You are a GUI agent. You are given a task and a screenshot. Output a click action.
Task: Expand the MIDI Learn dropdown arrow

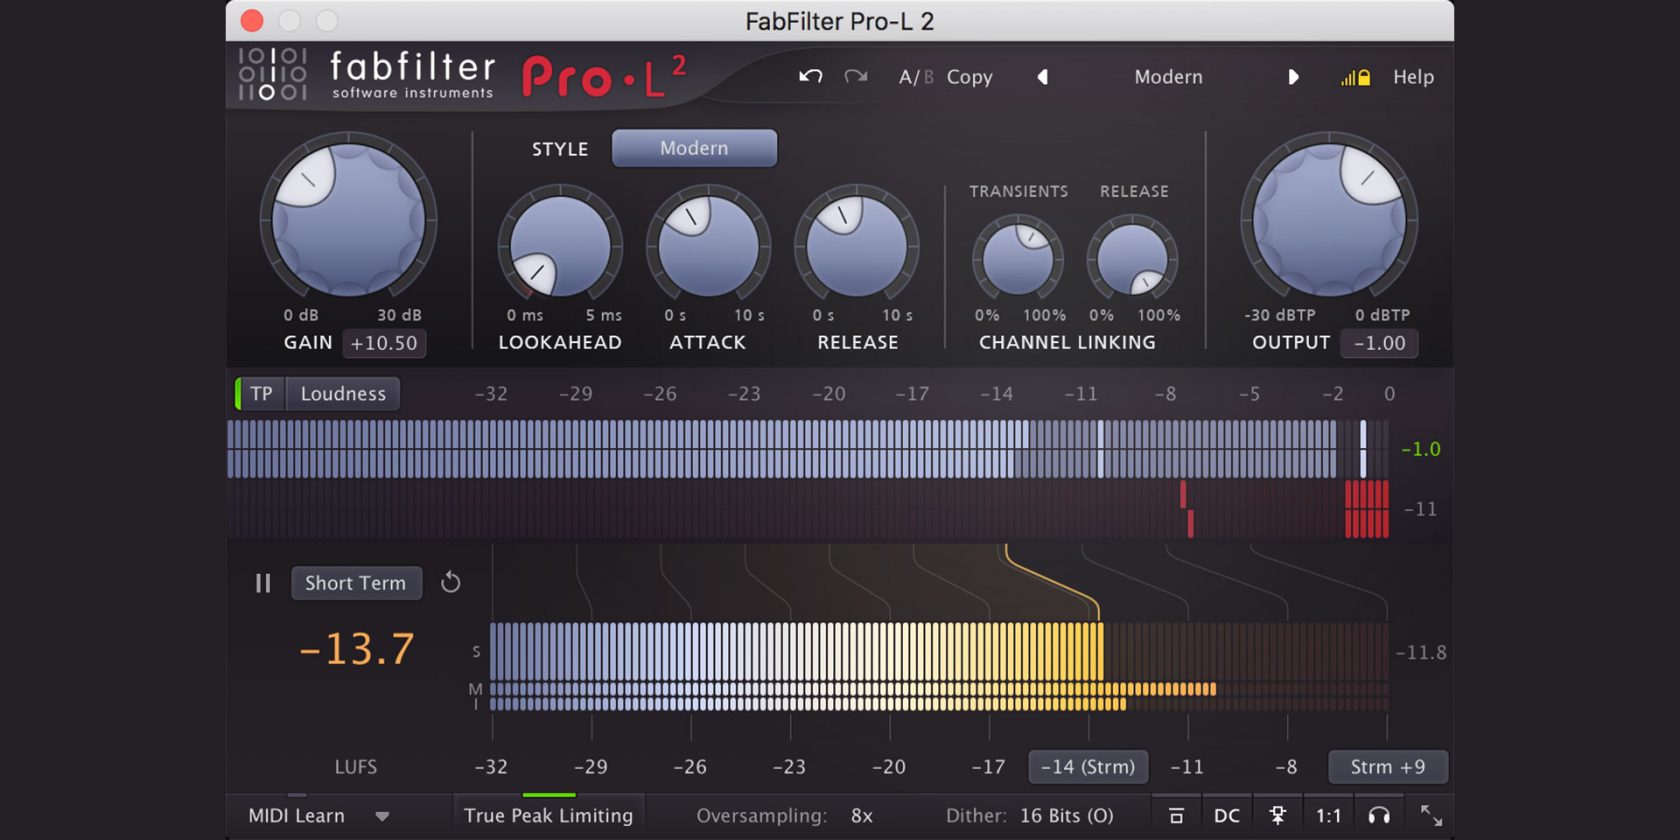click(382, 817)
